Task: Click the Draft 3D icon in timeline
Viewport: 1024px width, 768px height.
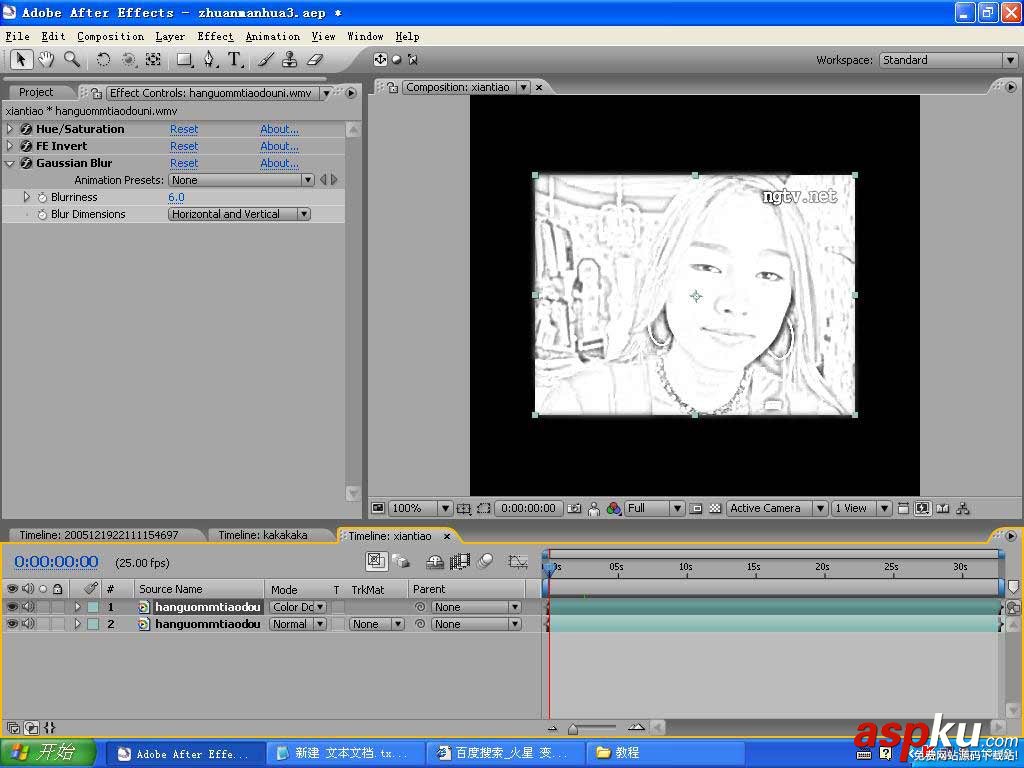Action: coord(400,561)
